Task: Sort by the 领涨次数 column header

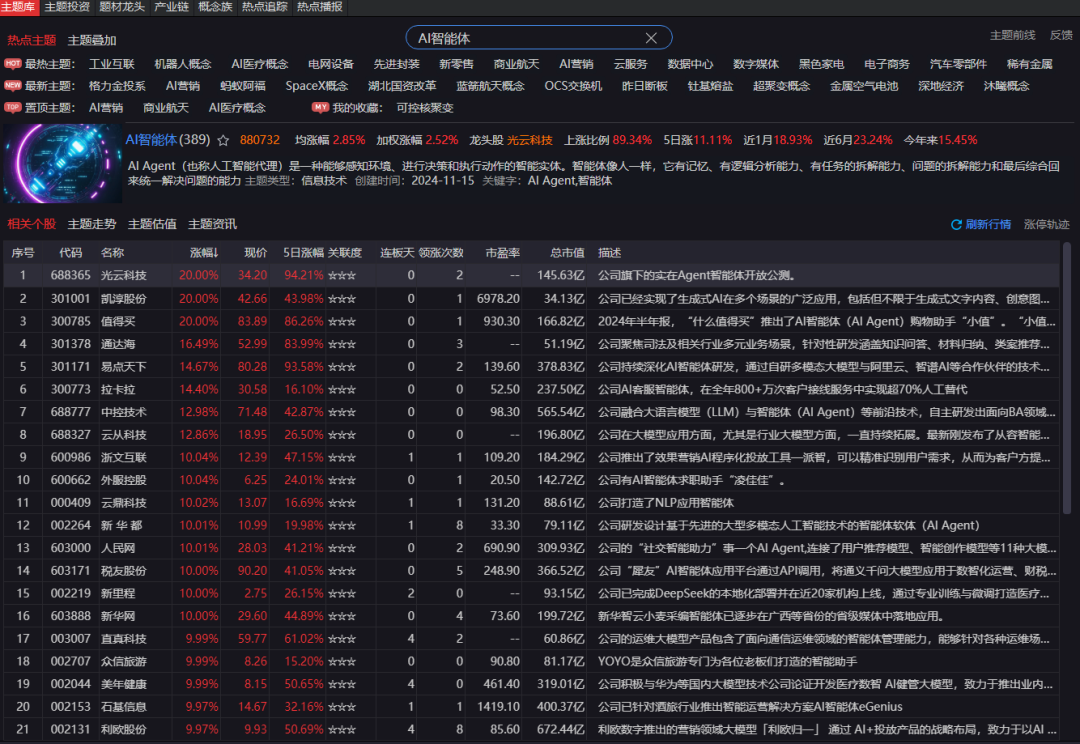Action: pos(441,253)
